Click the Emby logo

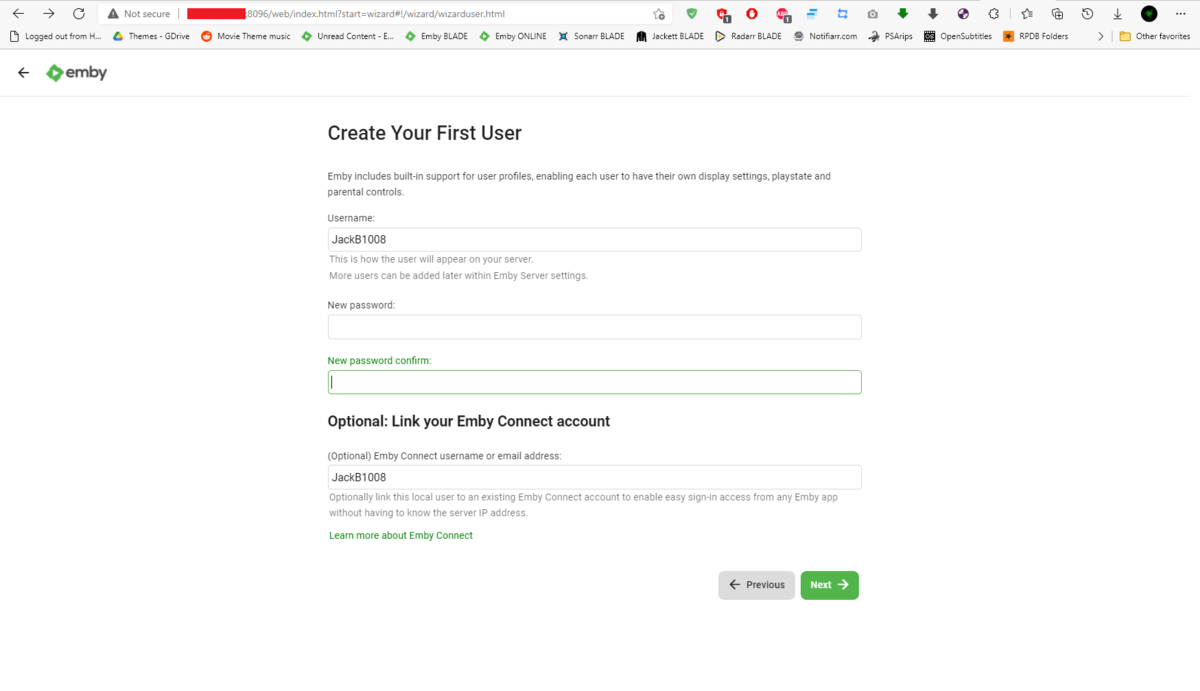point(76,72)
